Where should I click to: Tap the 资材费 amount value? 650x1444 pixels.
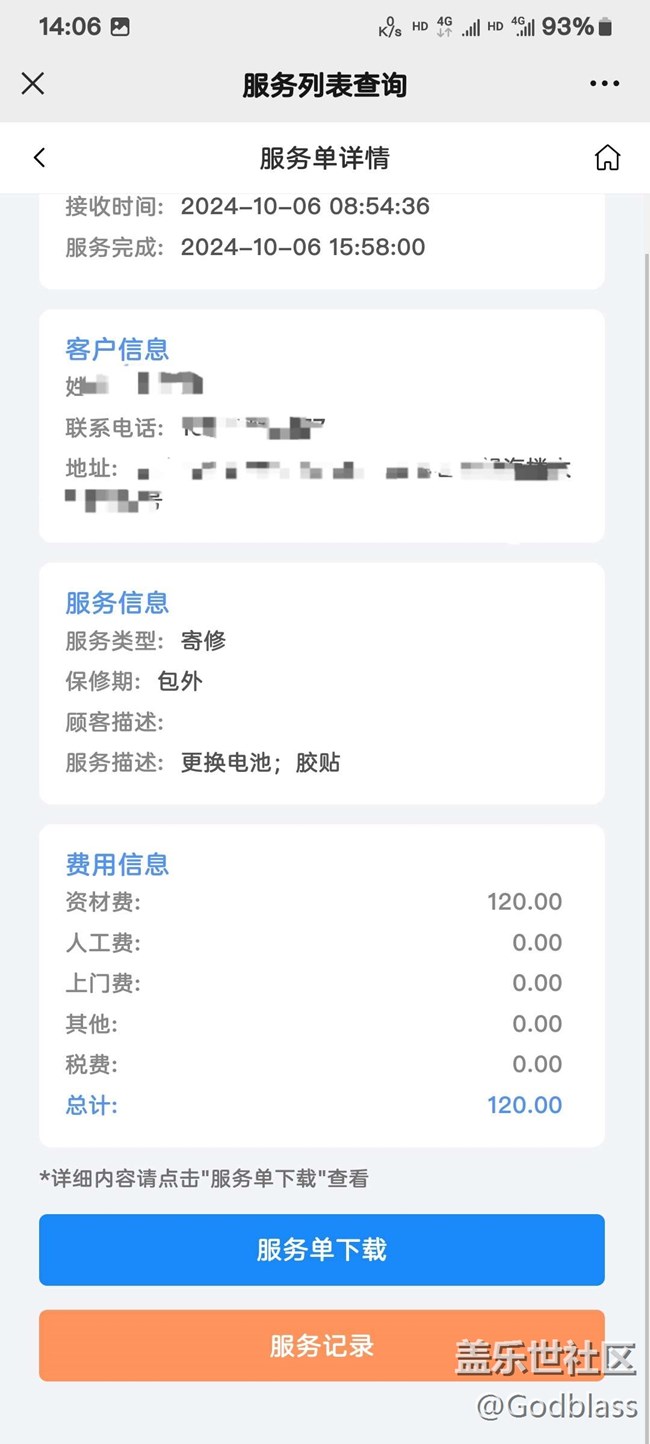524,902
